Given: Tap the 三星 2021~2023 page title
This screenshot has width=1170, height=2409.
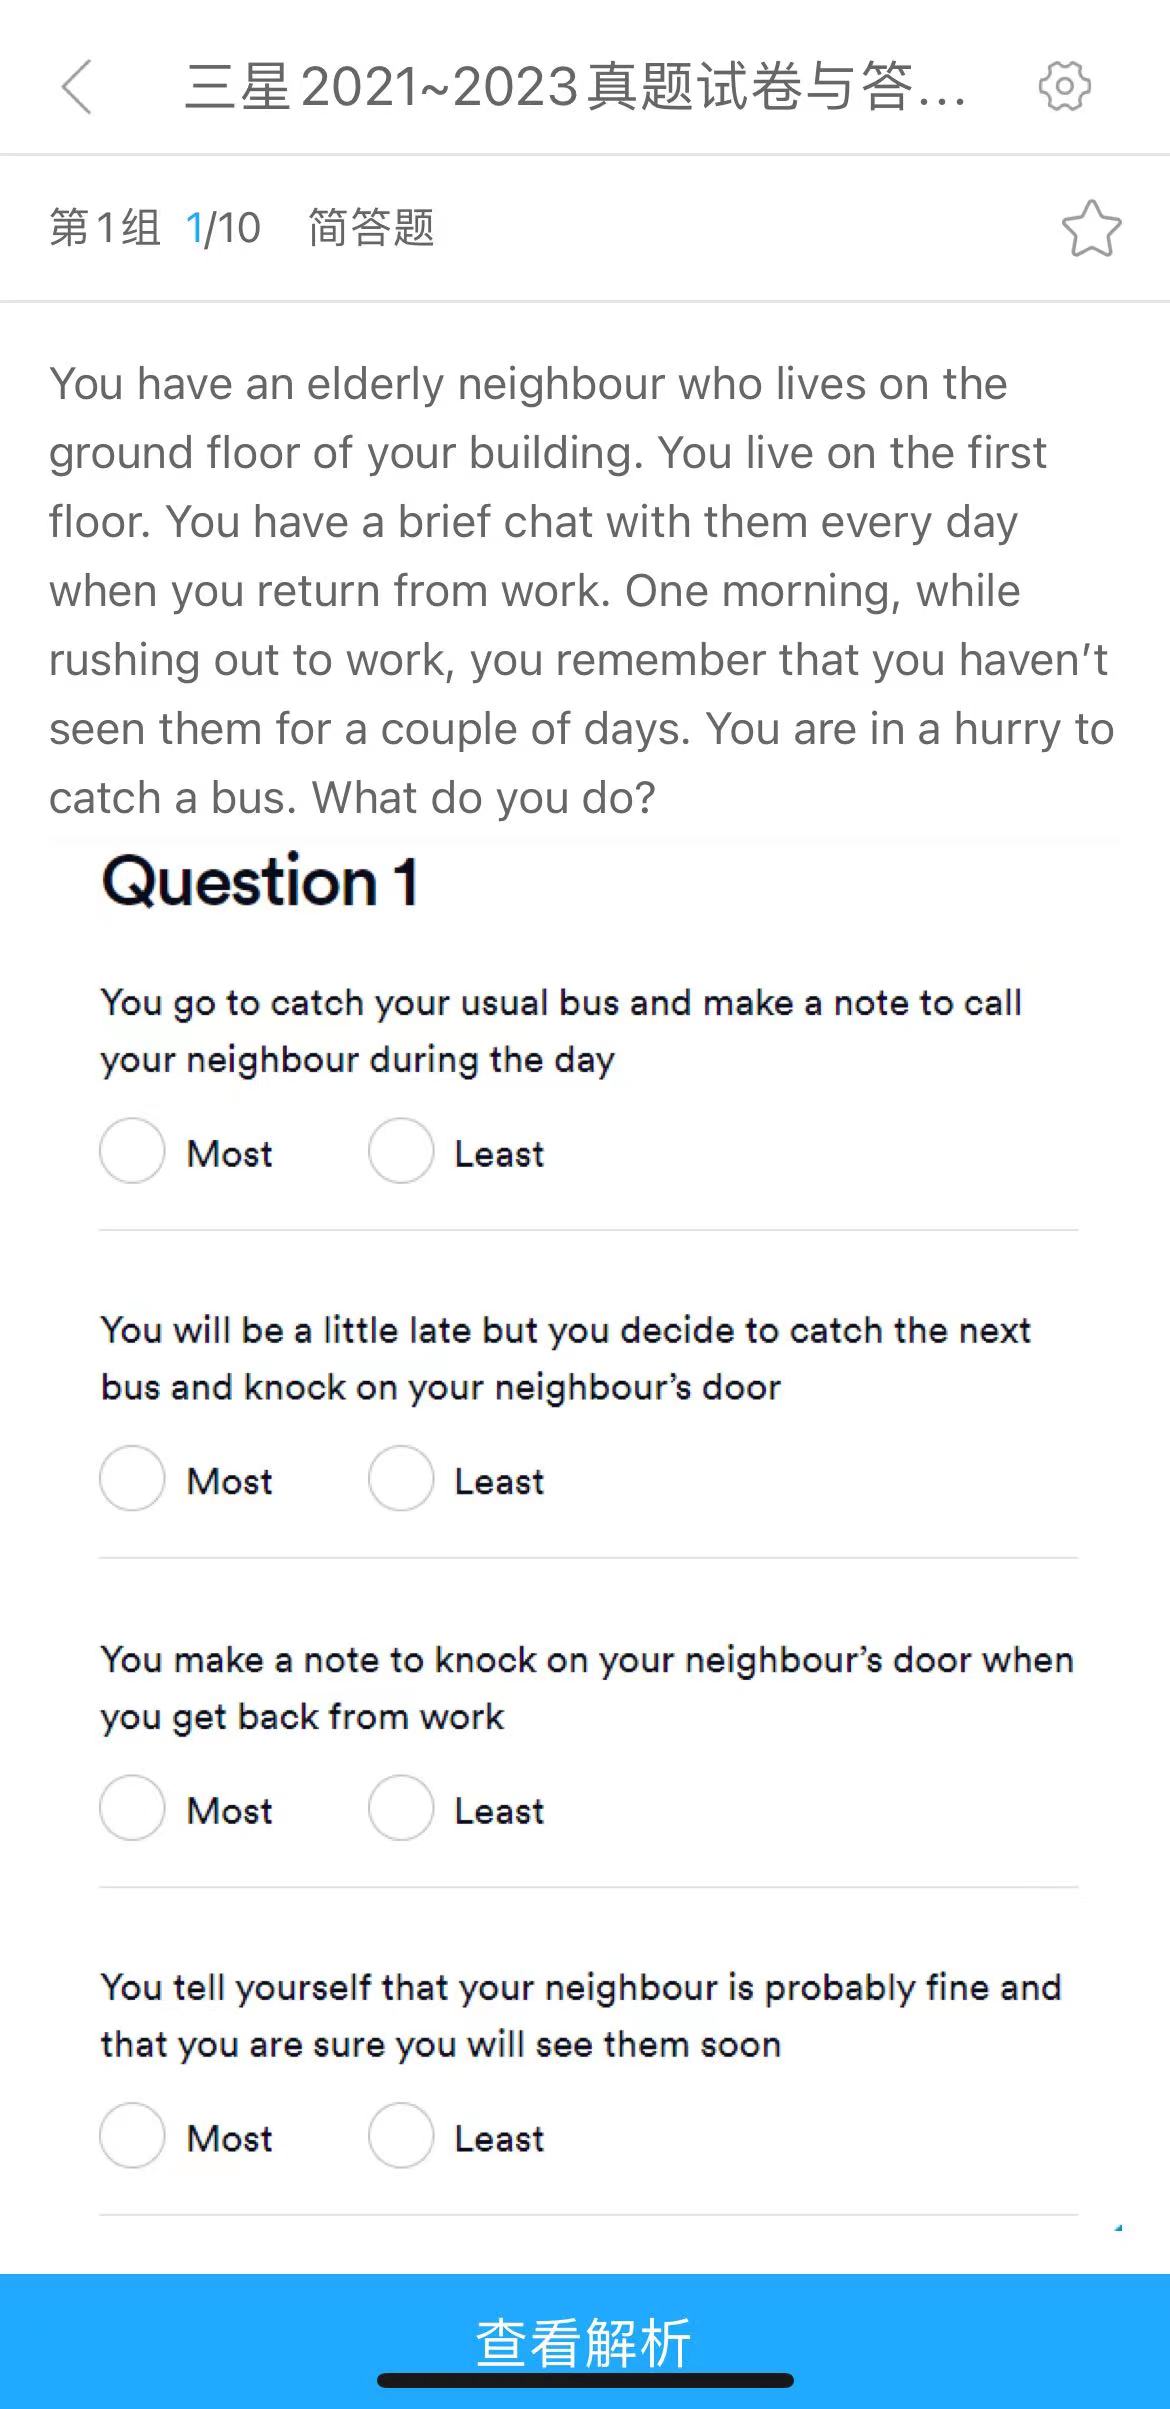Looking at the screenshot, I should pyautogui.click(x=575, y=87).
